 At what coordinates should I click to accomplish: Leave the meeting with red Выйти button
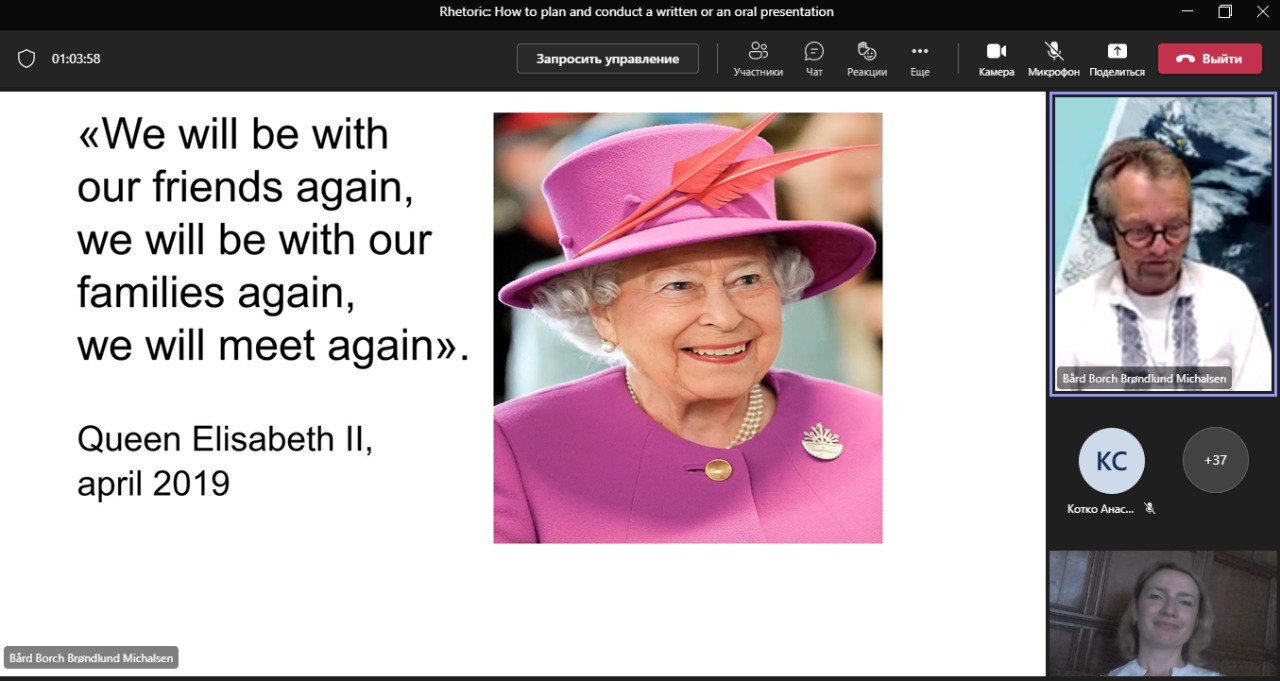tap(1209, 59)
